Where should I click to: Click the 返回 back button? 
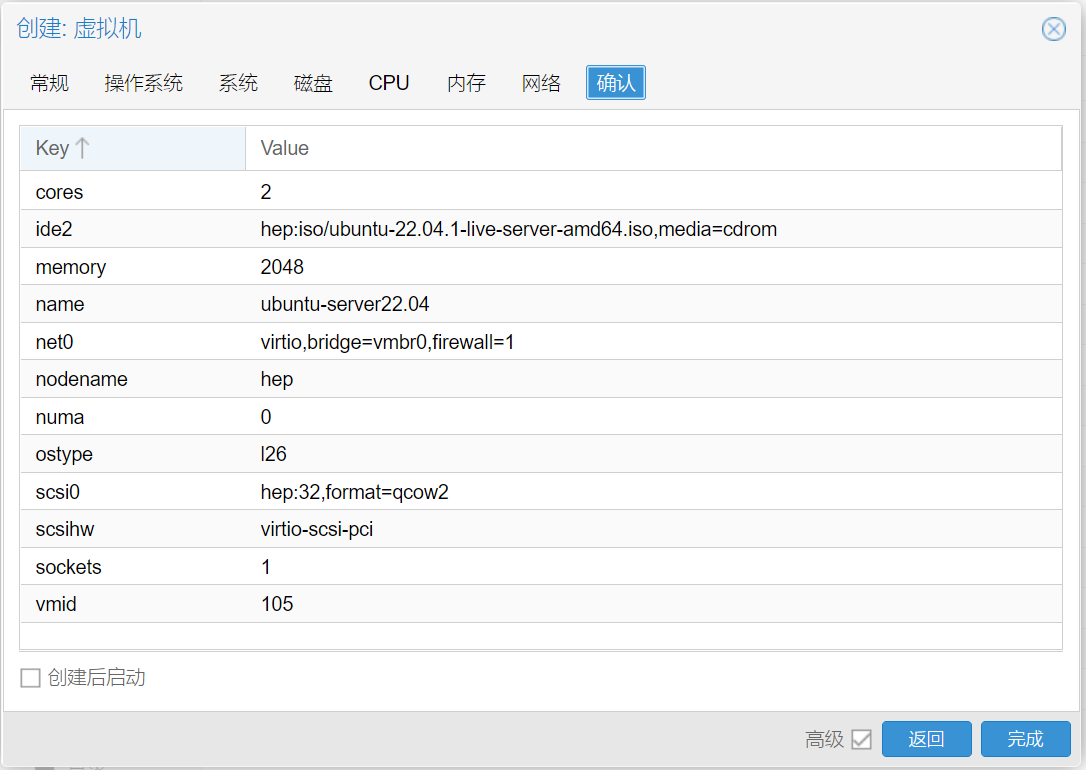(x=926, y=739)
